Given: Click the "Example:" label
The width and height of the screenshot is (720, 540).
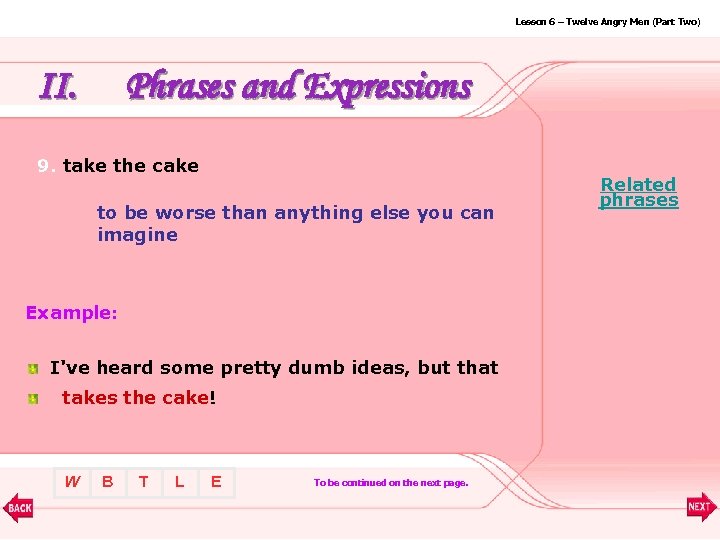Looking at the screenshot, I should pyautogui.click(x=72, y=313).
